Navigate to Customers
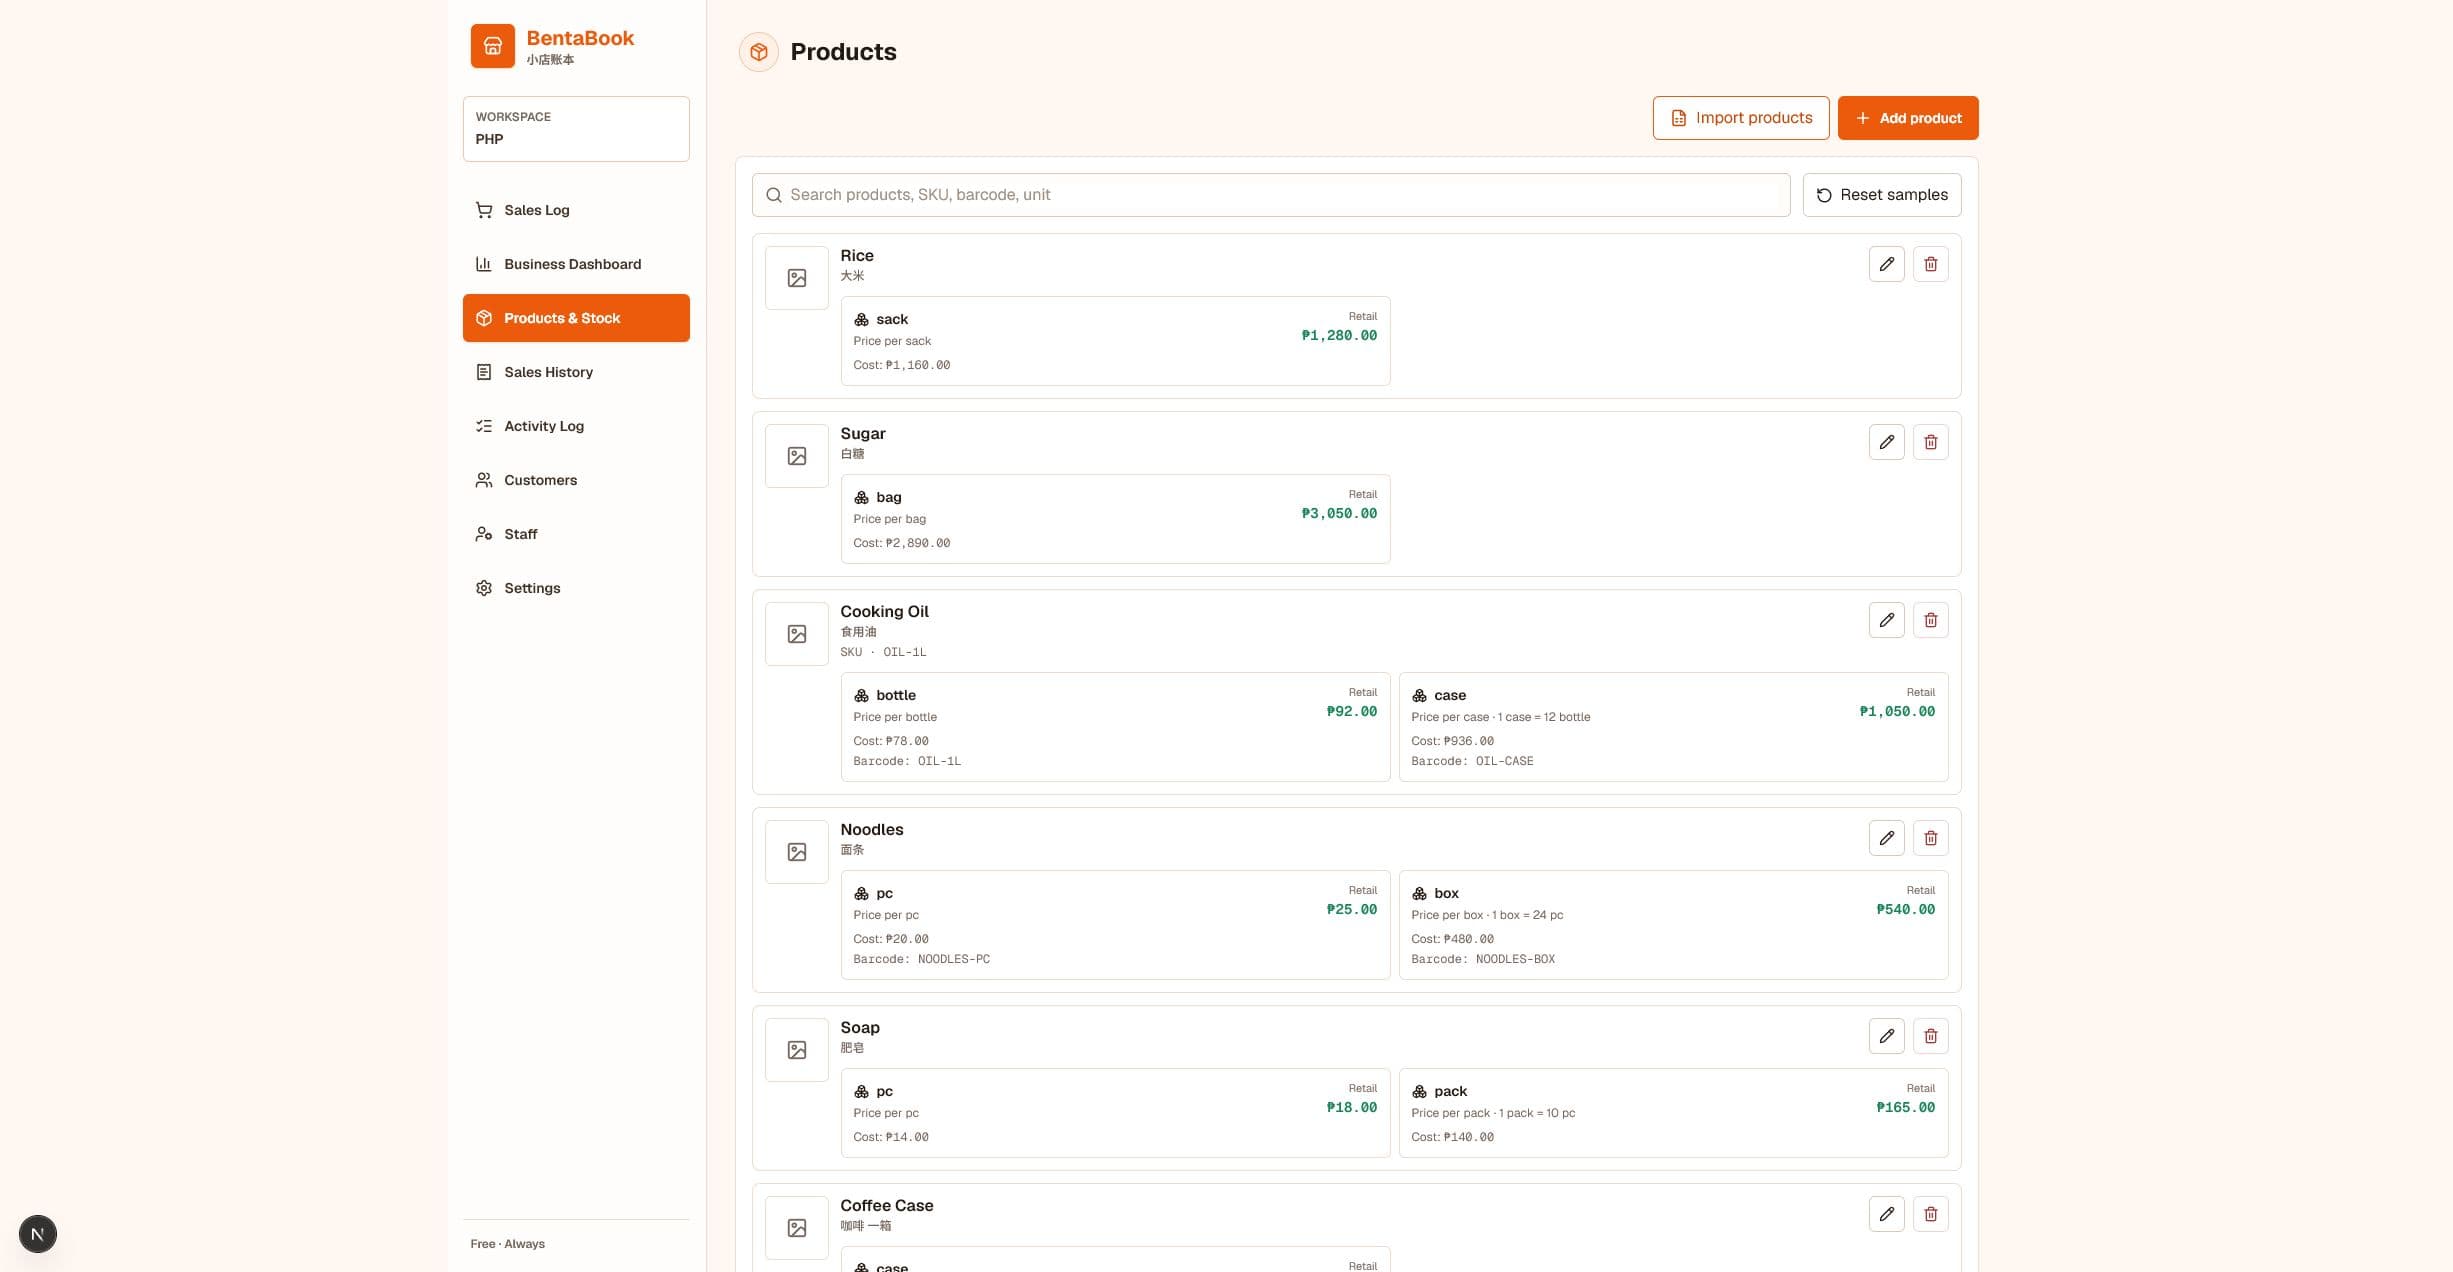The height and width of the screenshot is (1272, 2453). click(576, 480)
